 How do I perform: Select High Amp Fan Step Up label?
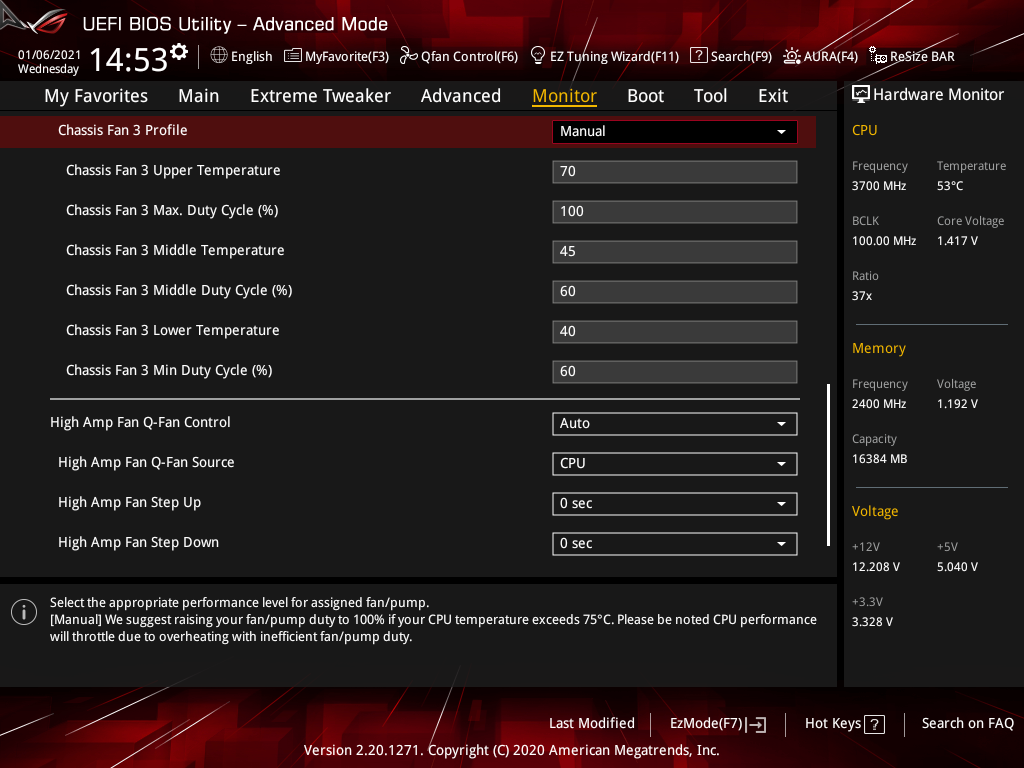point(129,502)
